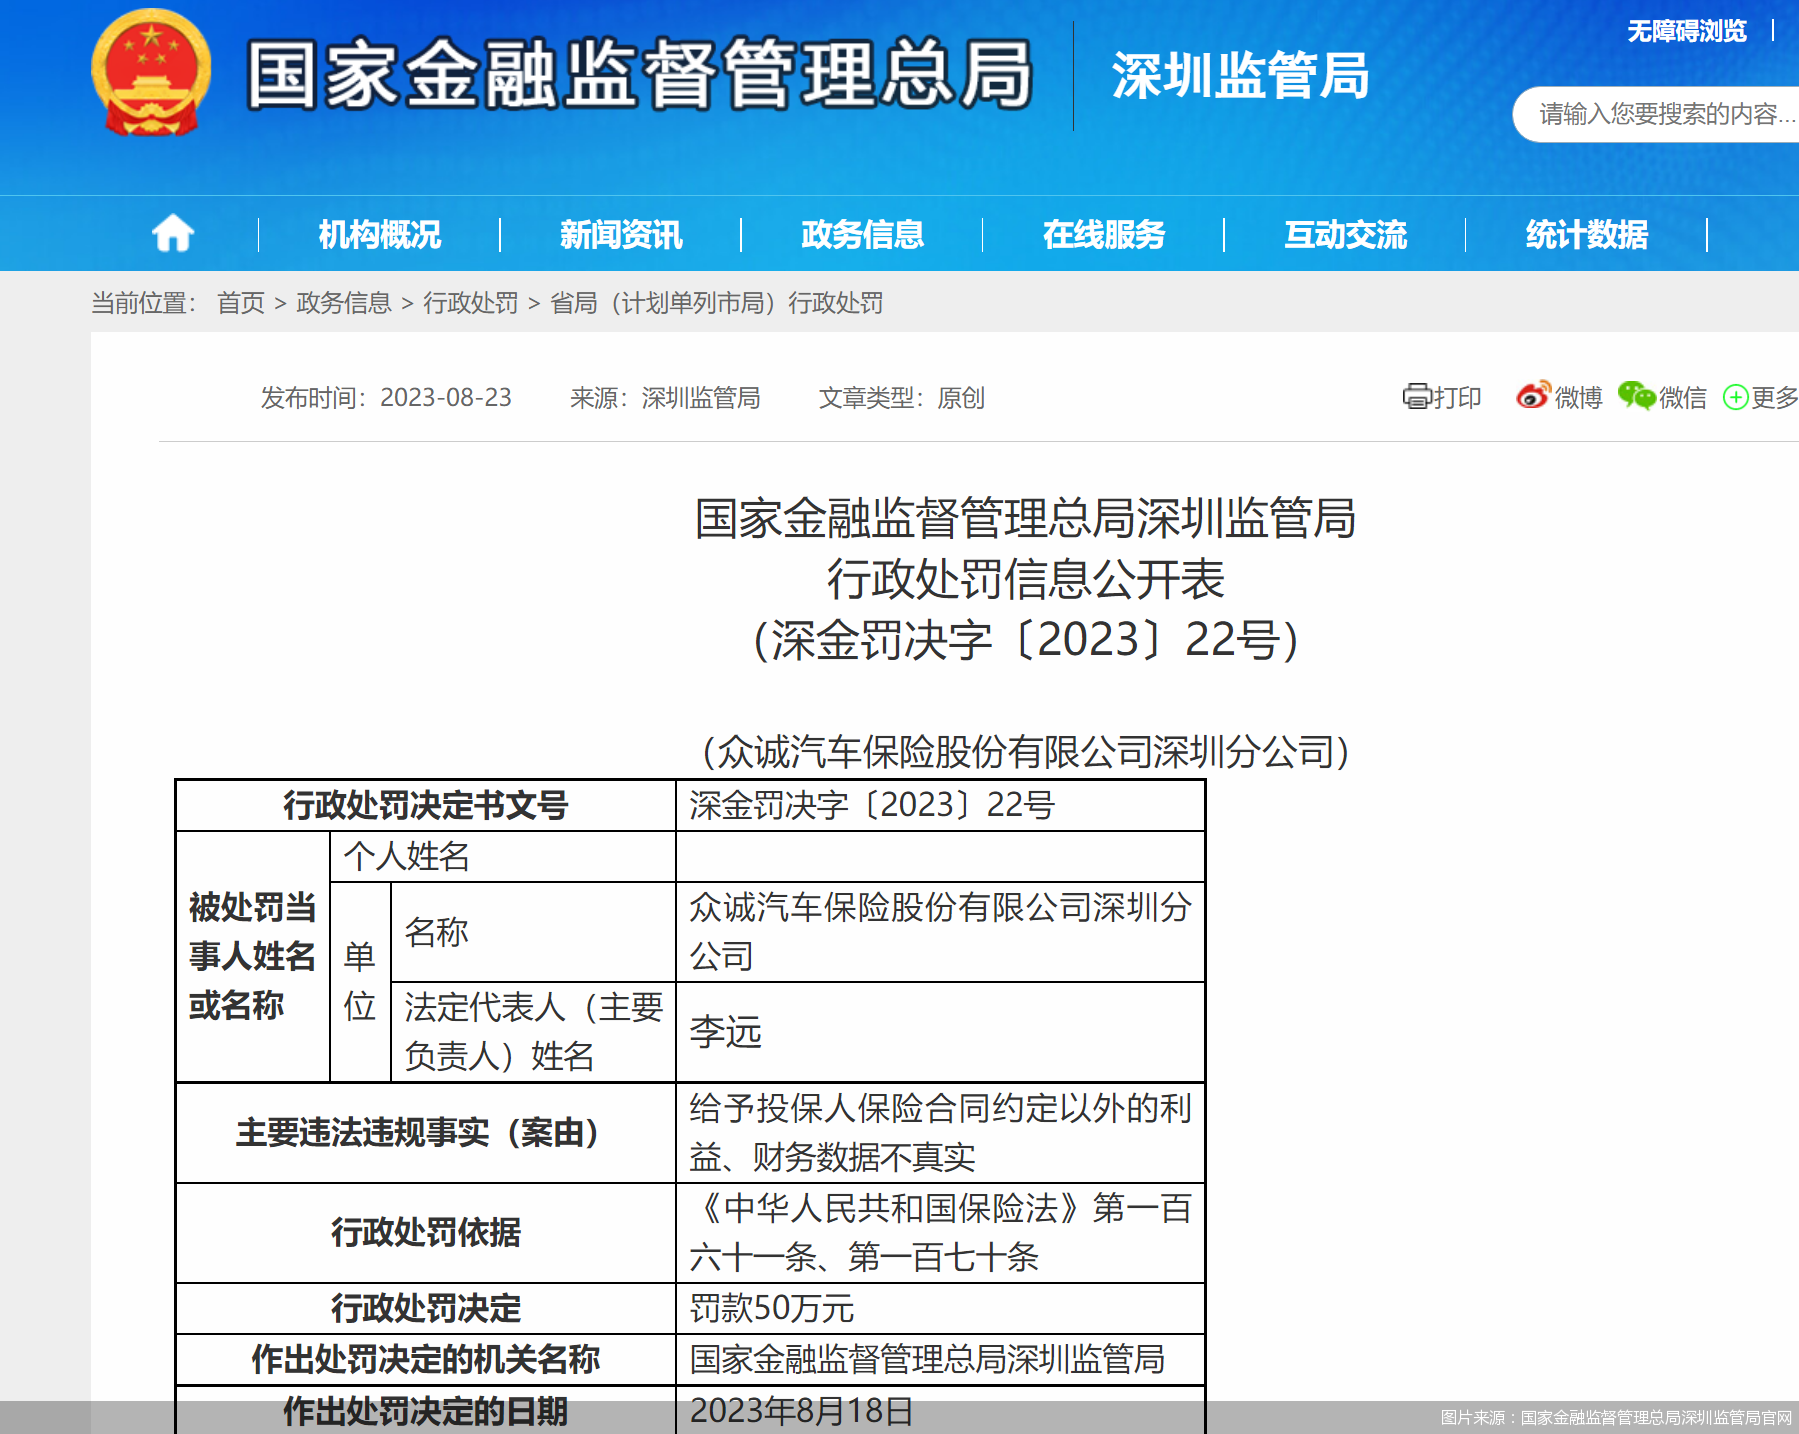Click 省局（计划单列市局）行政处罚 breadcrumb
Screen dimensions: 1799x1434
coord(716,303)
